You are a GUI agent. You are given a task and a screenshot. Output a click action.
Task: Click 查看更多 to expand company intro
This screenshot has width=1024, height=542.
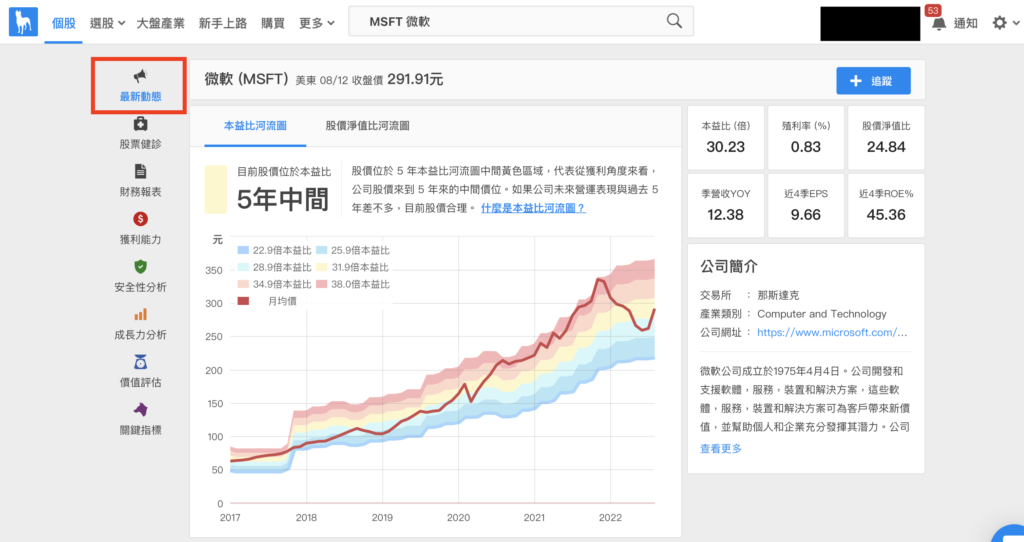tap(721, 449)
